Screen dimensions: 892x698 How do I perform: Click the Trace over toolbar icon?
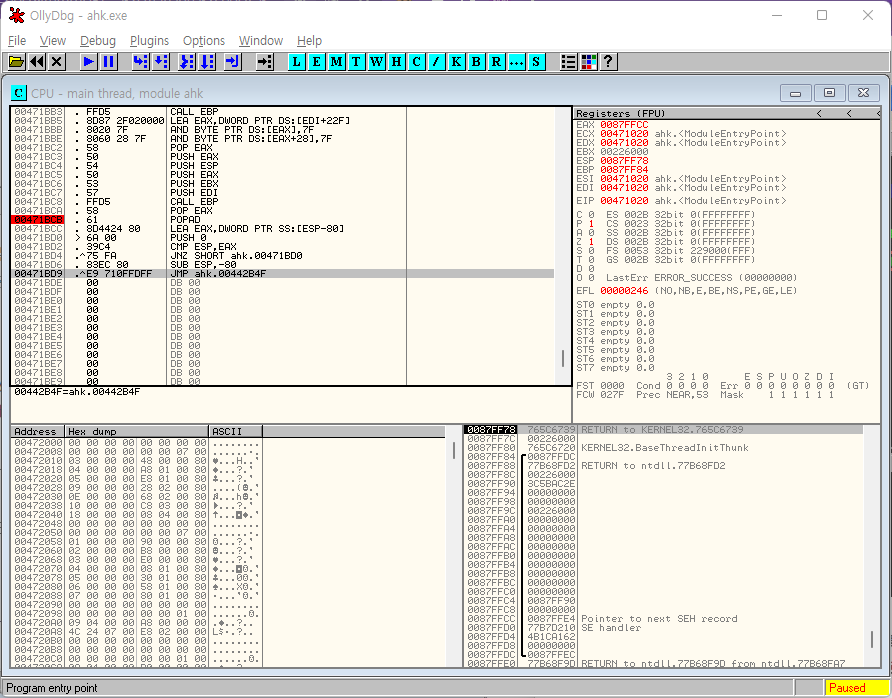(207, 61)
